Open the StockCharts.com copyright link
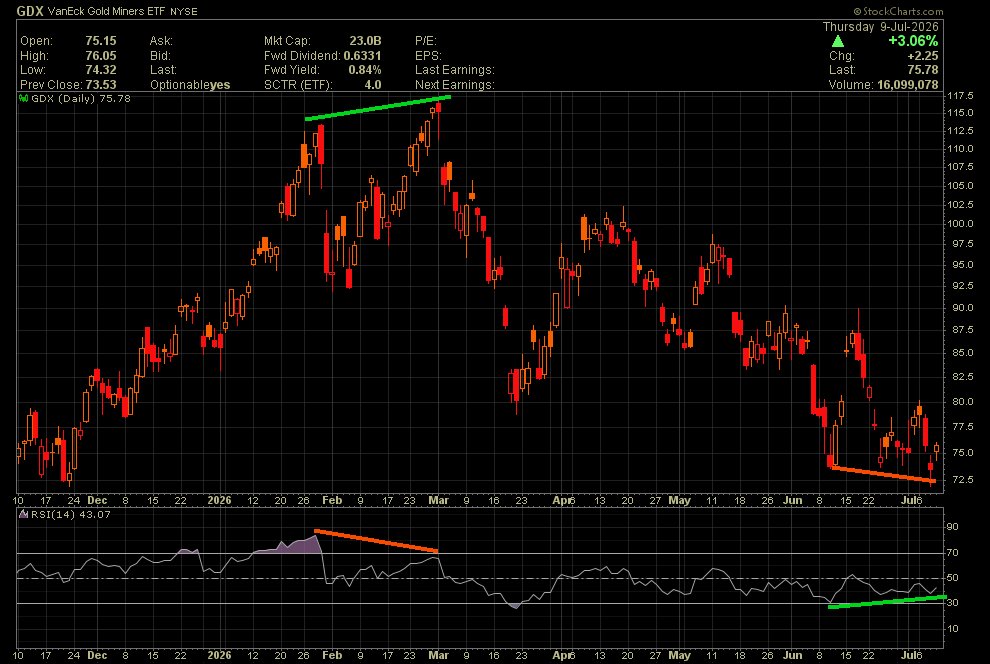This screenshot has width=990, height=664. [x=898, y=11]
